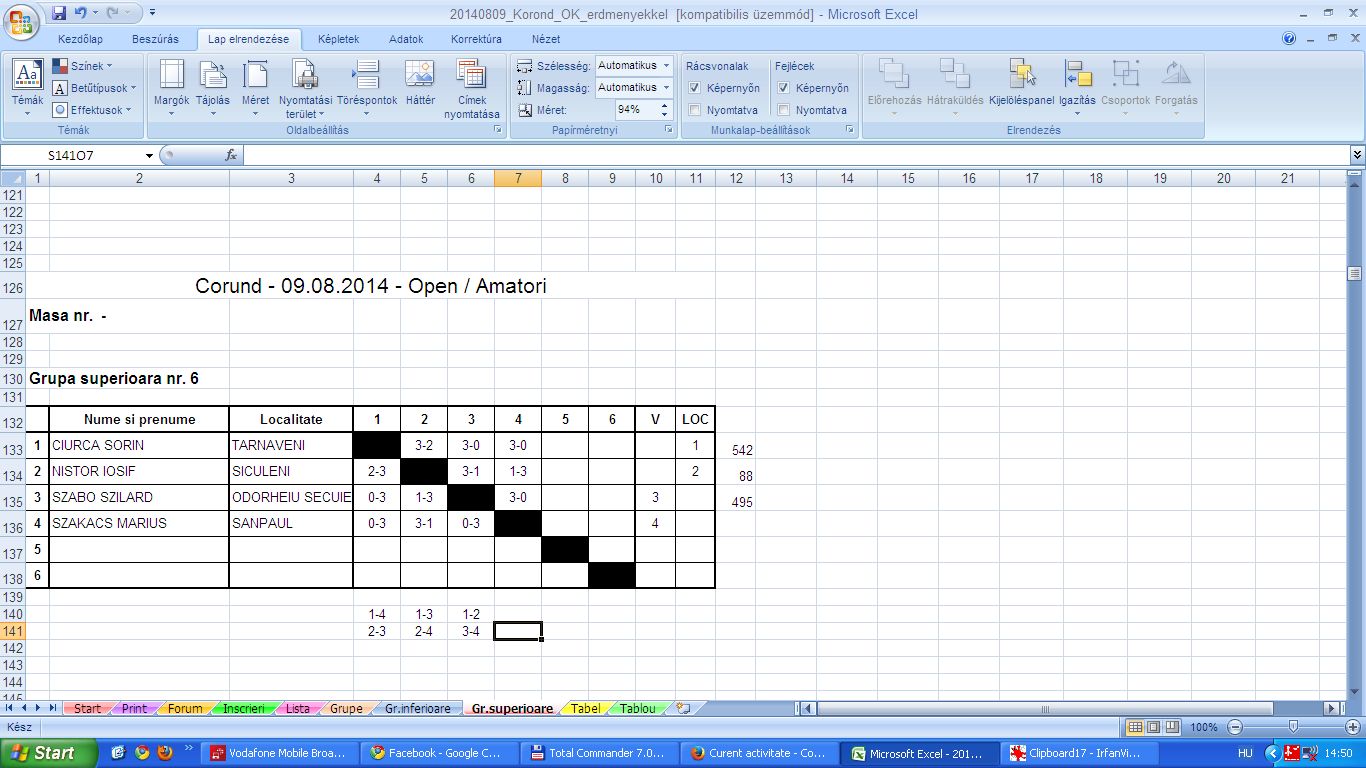The width and height of the screenshot is (1366, 768).
Task: Click Firefox quick launch icon
Action: (165, 752)
